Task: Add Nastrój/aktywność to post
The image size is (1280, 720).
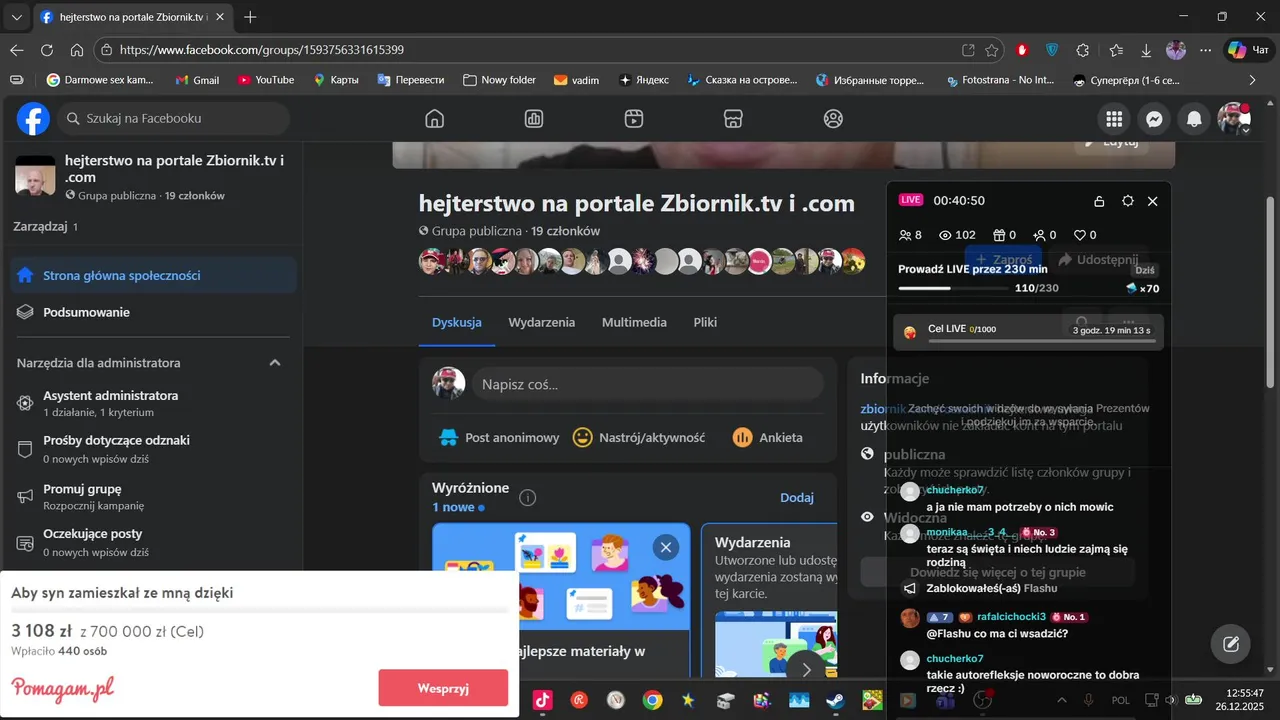Action: click(639, 437)
